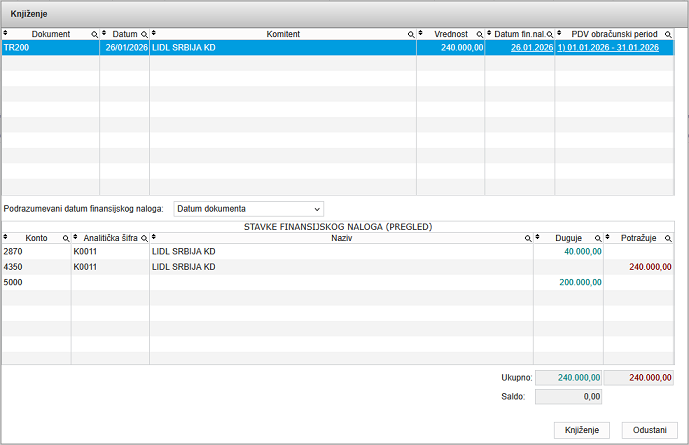Click search icon in Naziv column header
Viewport: 689px width, 445px height.
point(527,238)
